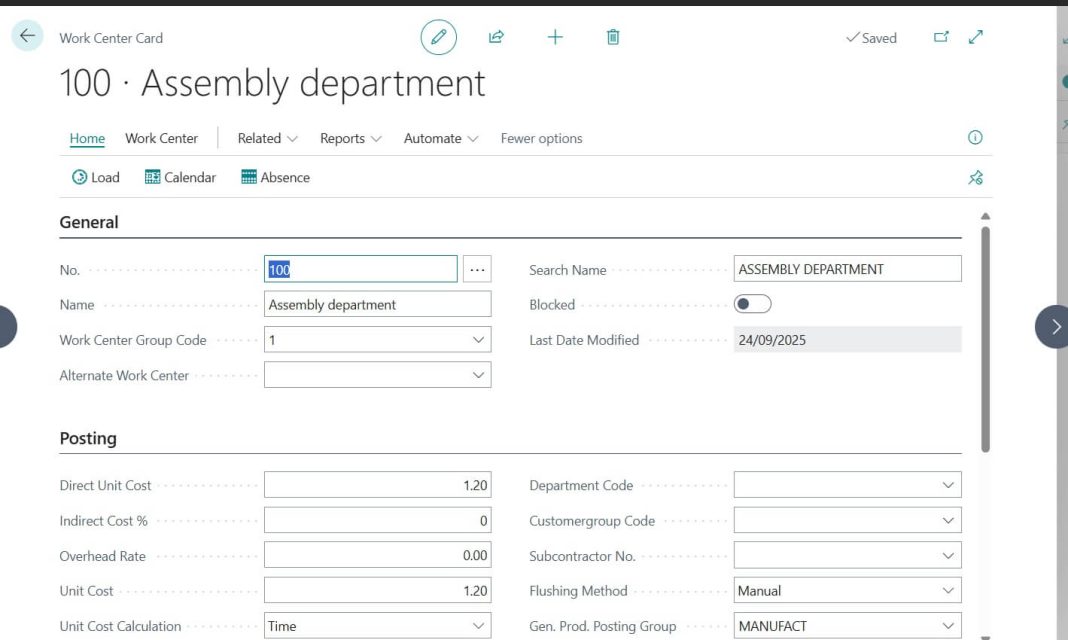Open the Work Center Group Code dropdown
The image size is (1068, 640).
(x=479, y=339)
